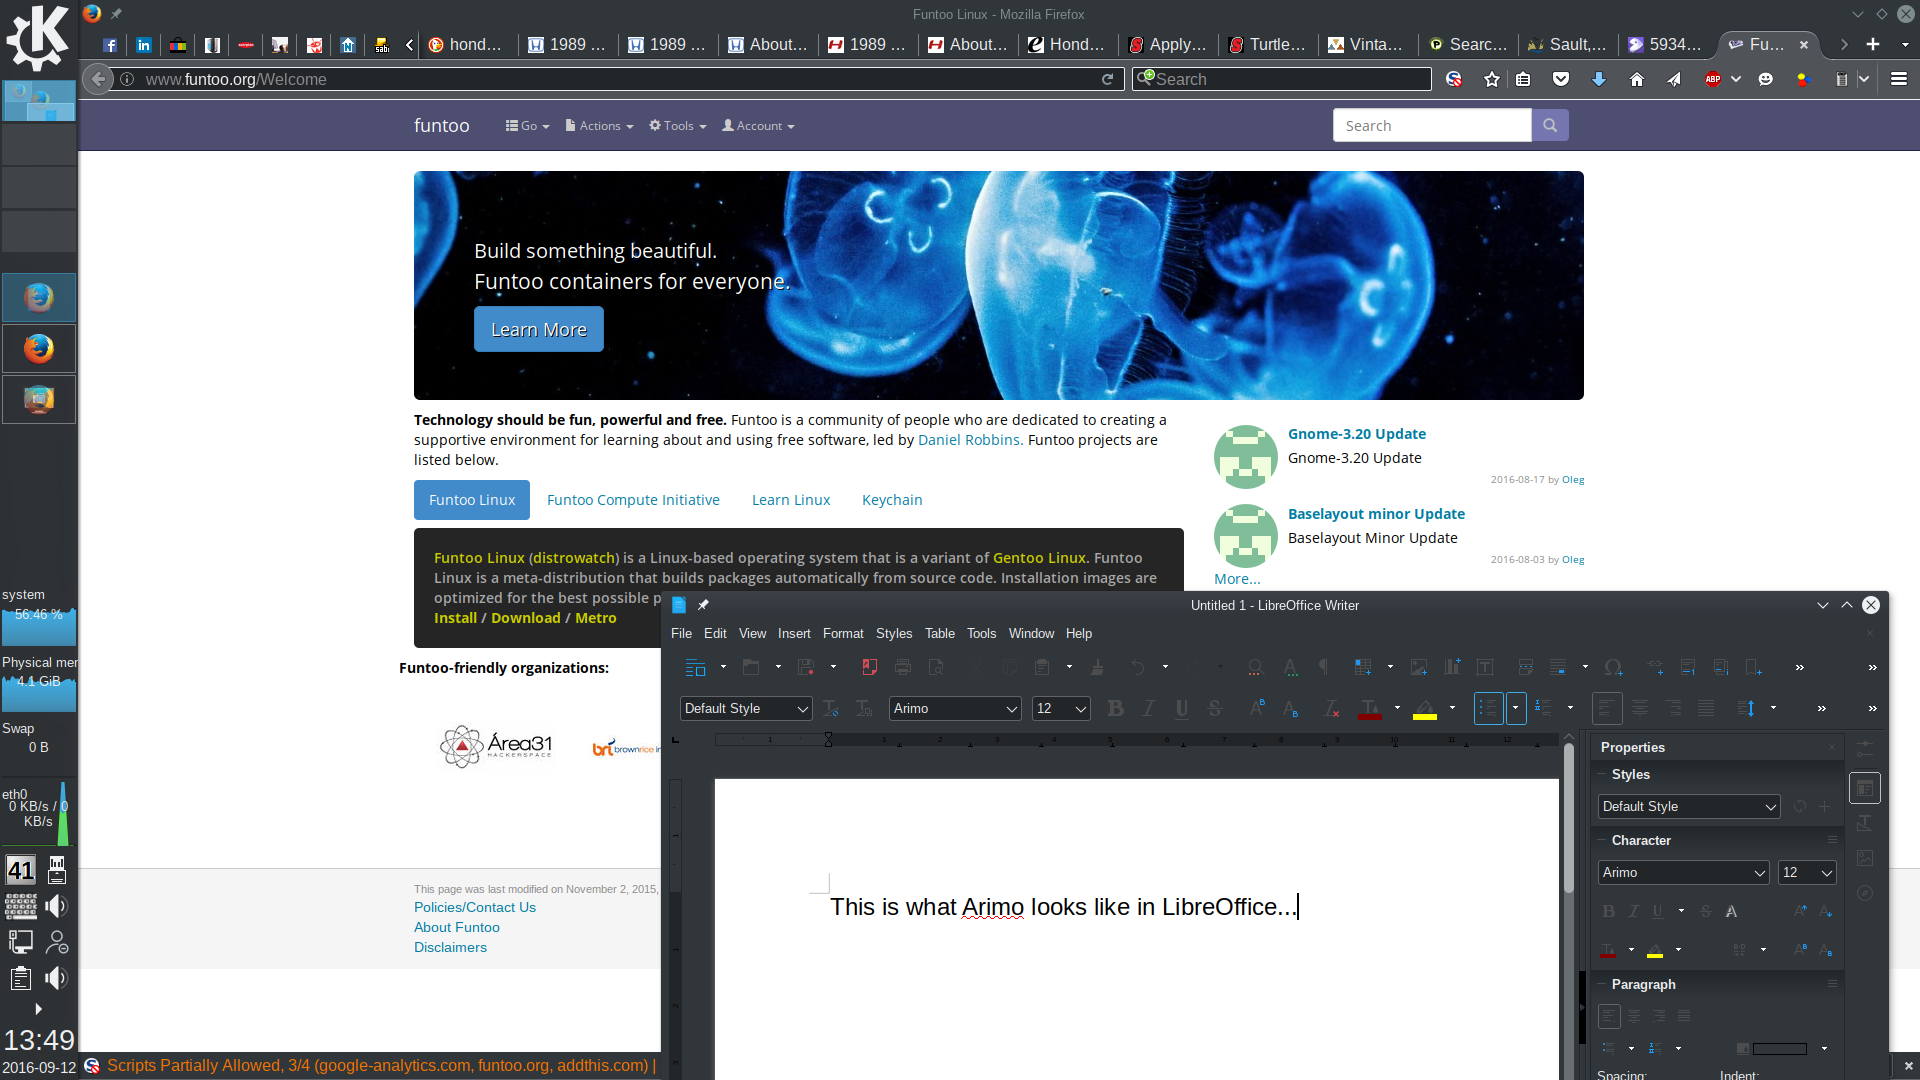Click Funtoo site search input field
1920x1080 pixels.
1432,125
